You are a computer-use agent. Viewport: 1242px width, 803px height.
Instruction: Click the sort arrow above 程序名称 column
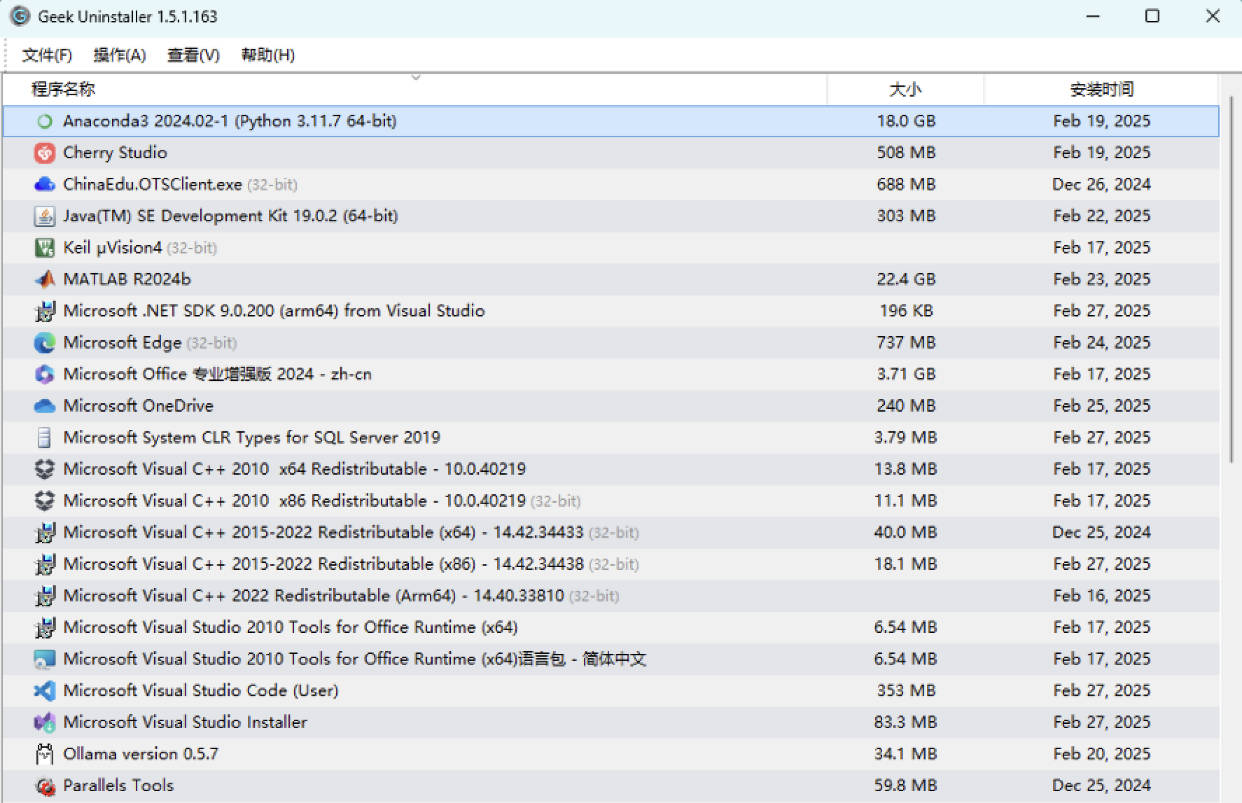(x=416, y=77)
